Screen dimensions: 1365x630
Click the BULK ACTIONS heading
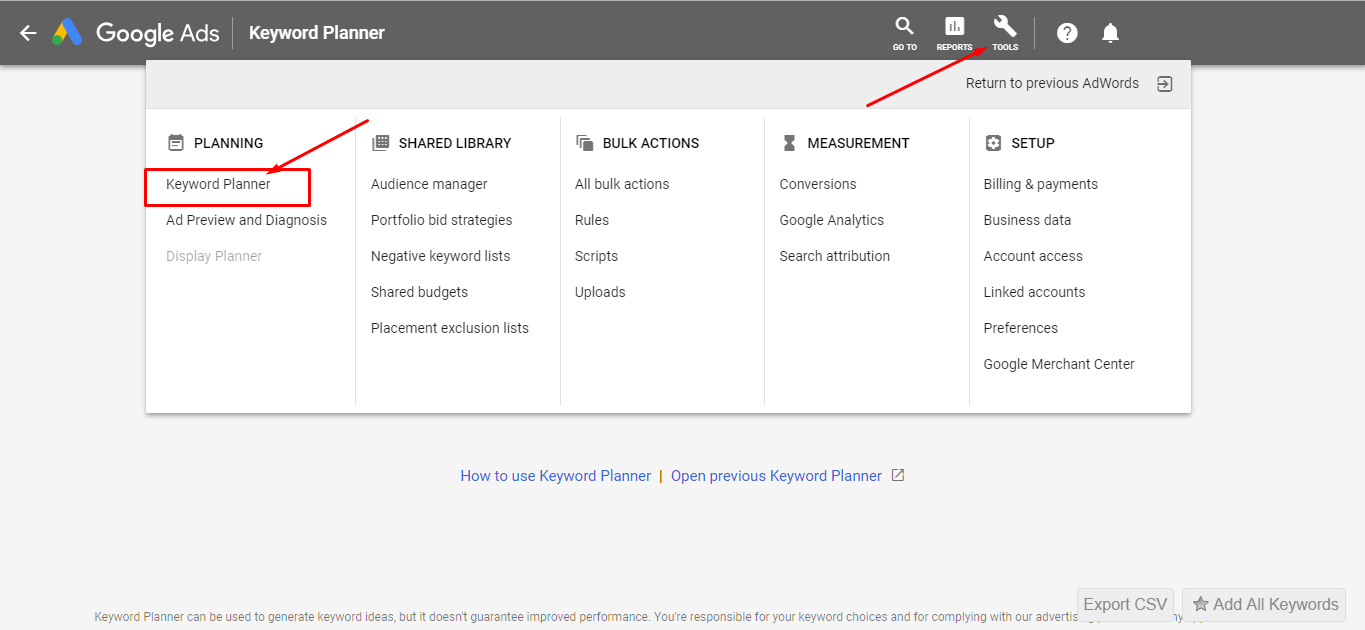651,143
